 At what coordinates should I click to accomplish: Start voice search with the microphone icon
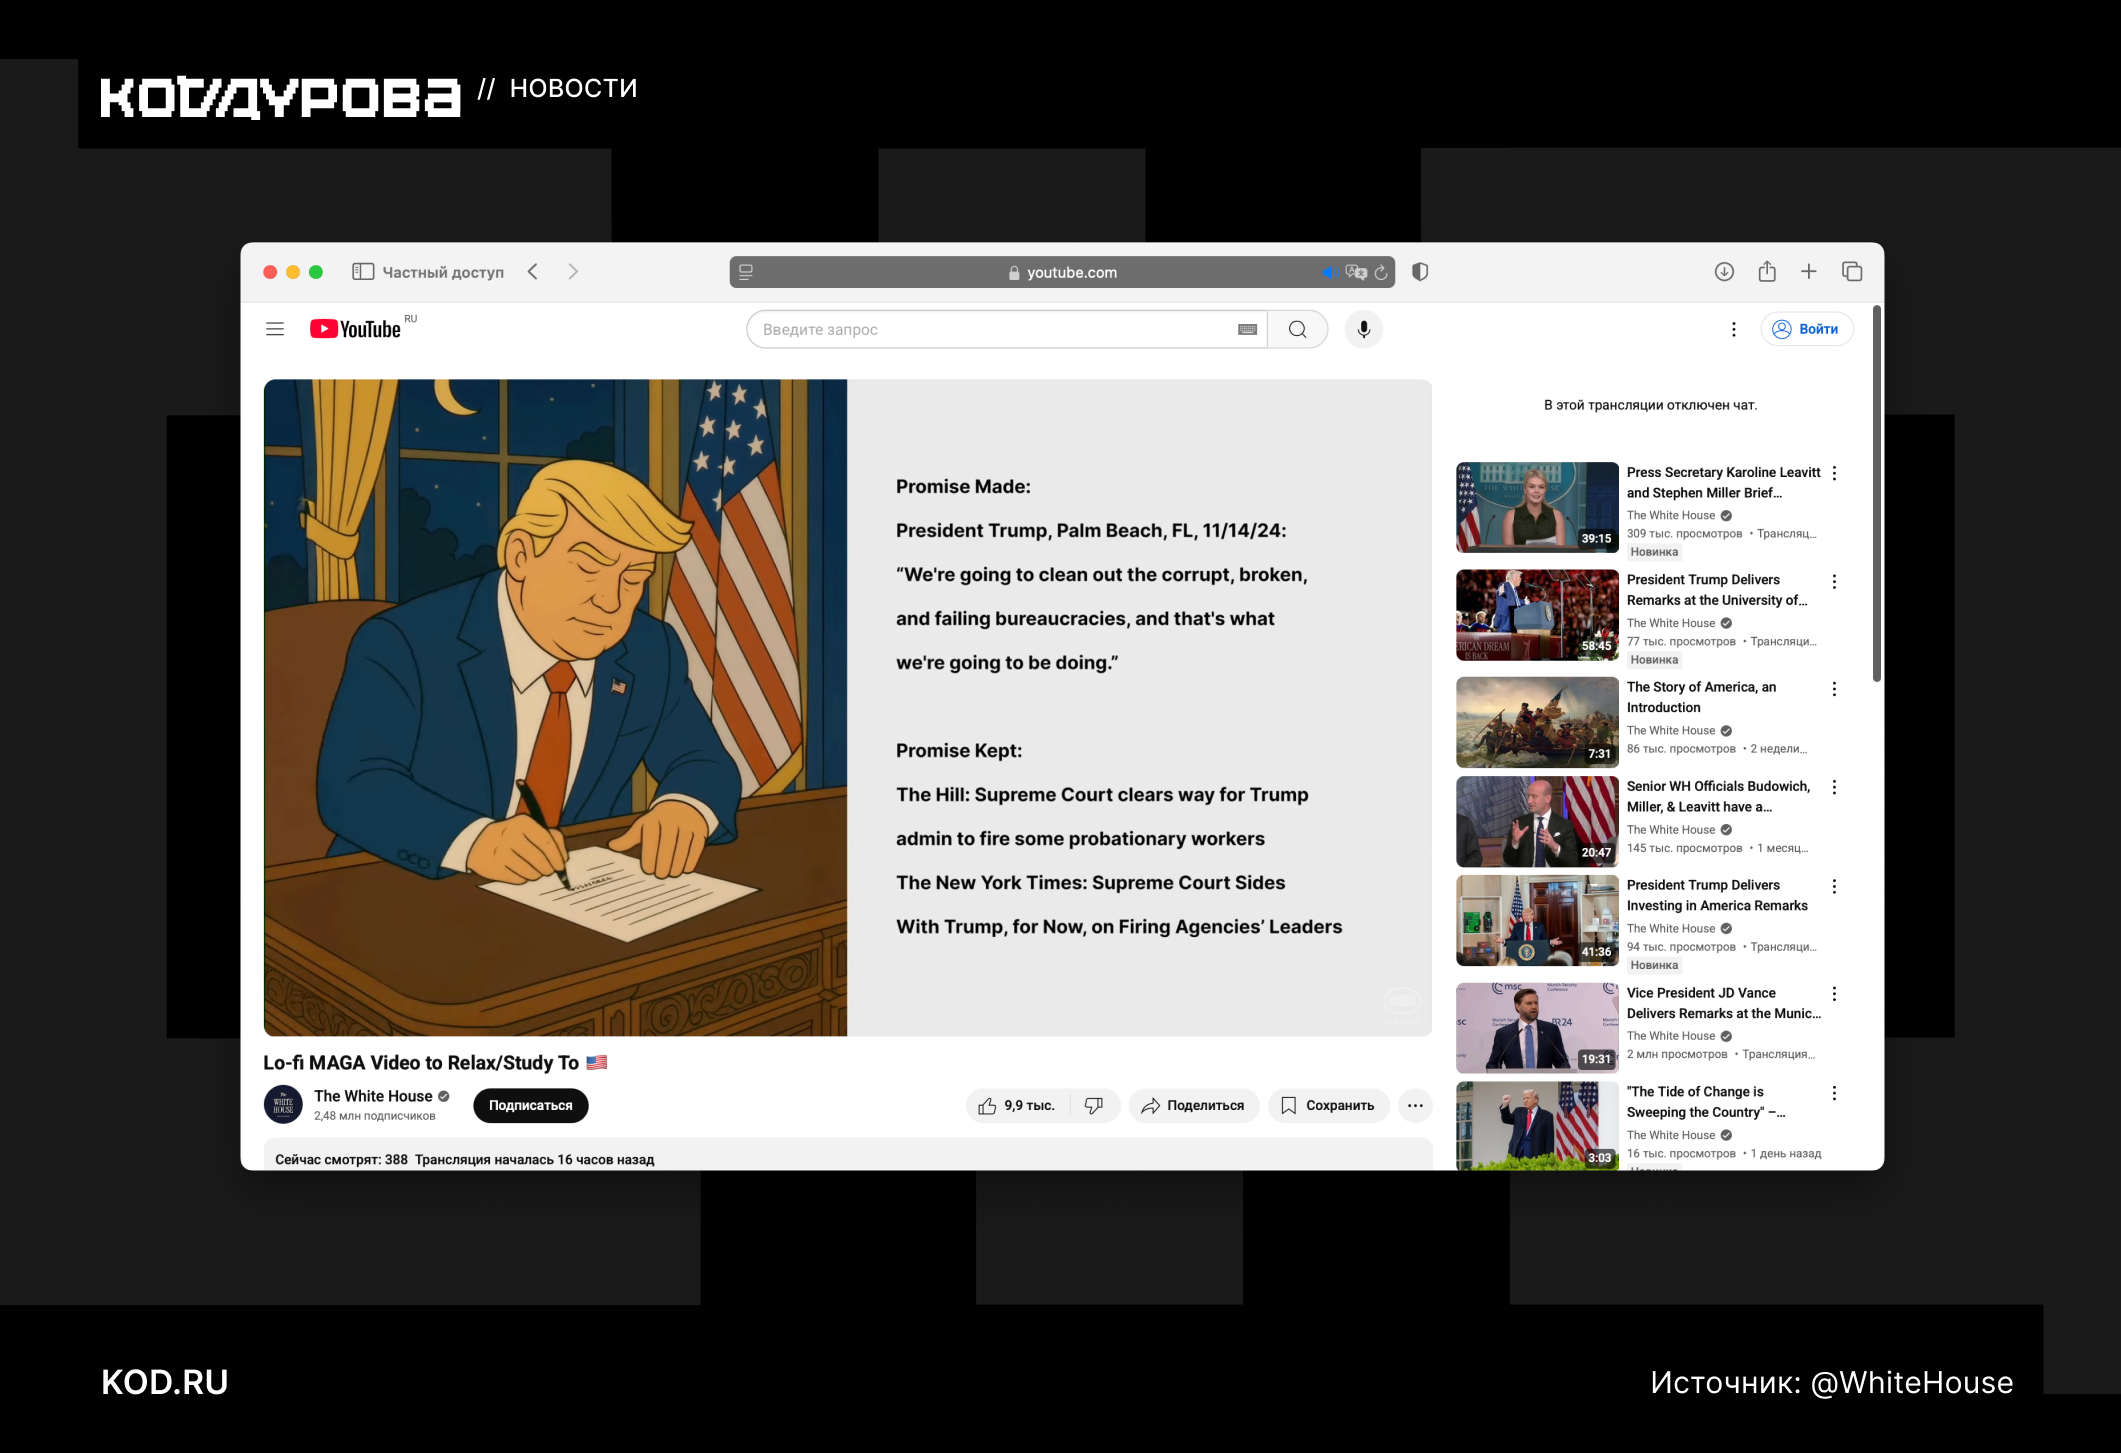1364,329
